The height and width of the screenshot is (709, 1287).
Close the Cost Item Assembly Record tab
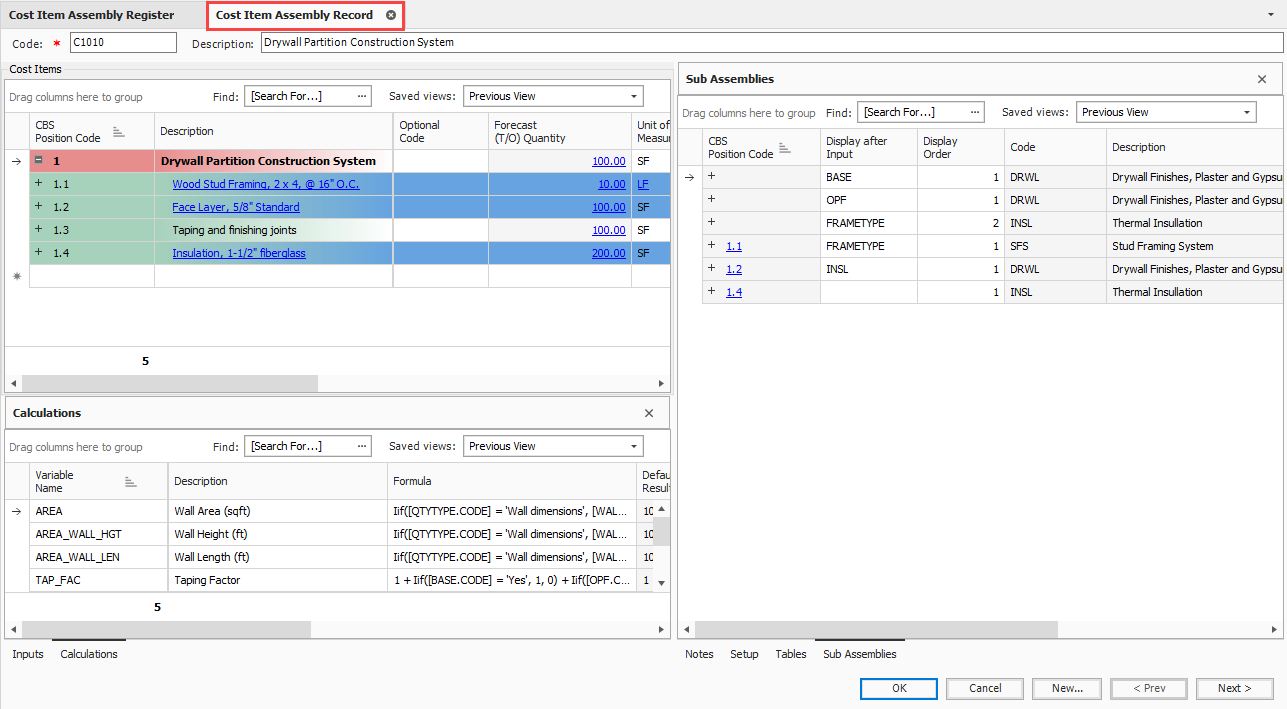(391, 15)
